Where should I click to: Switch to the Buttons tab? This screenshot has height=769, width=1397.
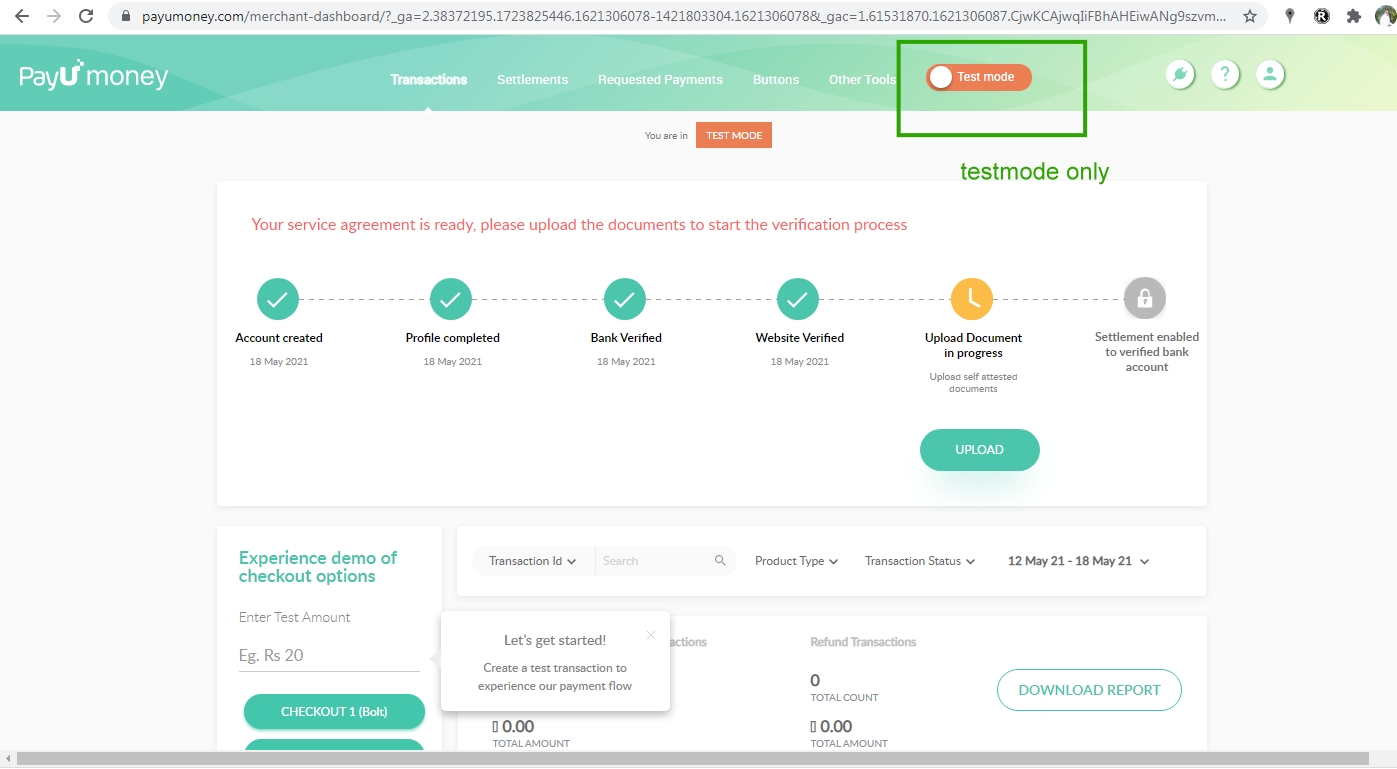click(x=776, y=79)
